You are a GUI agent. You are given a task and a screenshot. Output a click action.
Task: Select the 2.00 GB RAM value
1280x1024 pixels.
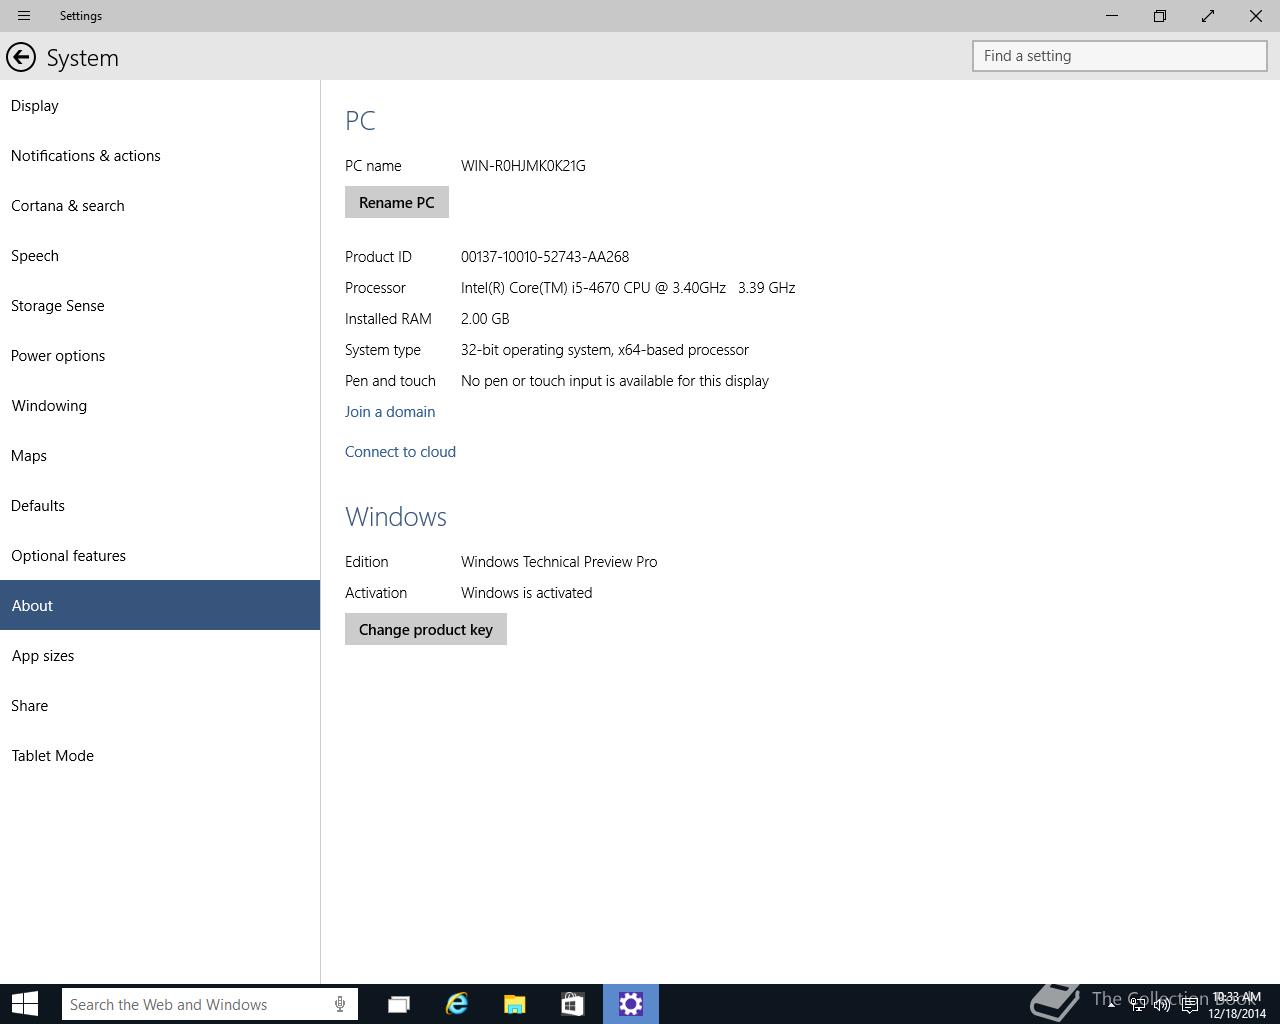point(485,319)
